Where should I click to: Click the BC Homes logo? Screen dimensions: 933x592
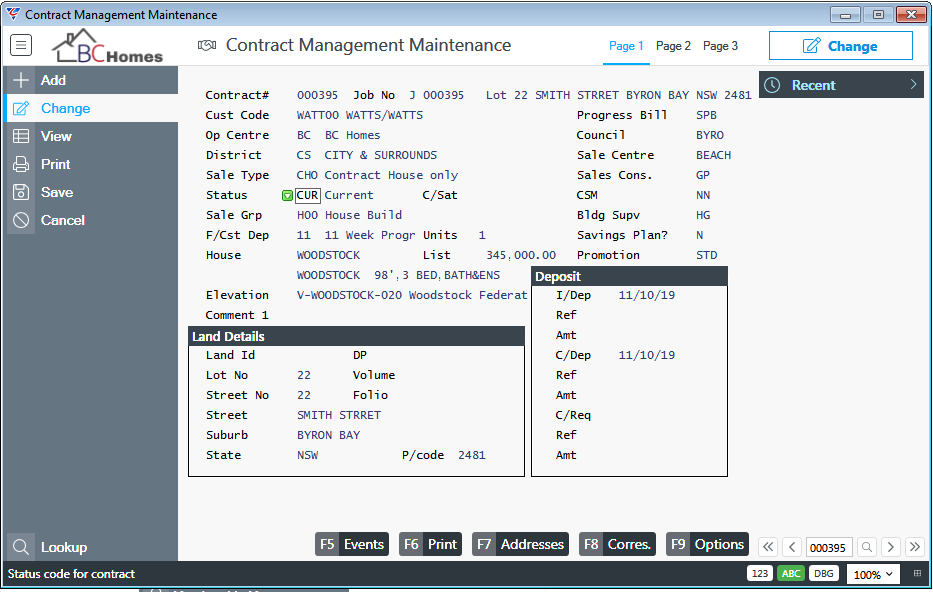(108, 46)
